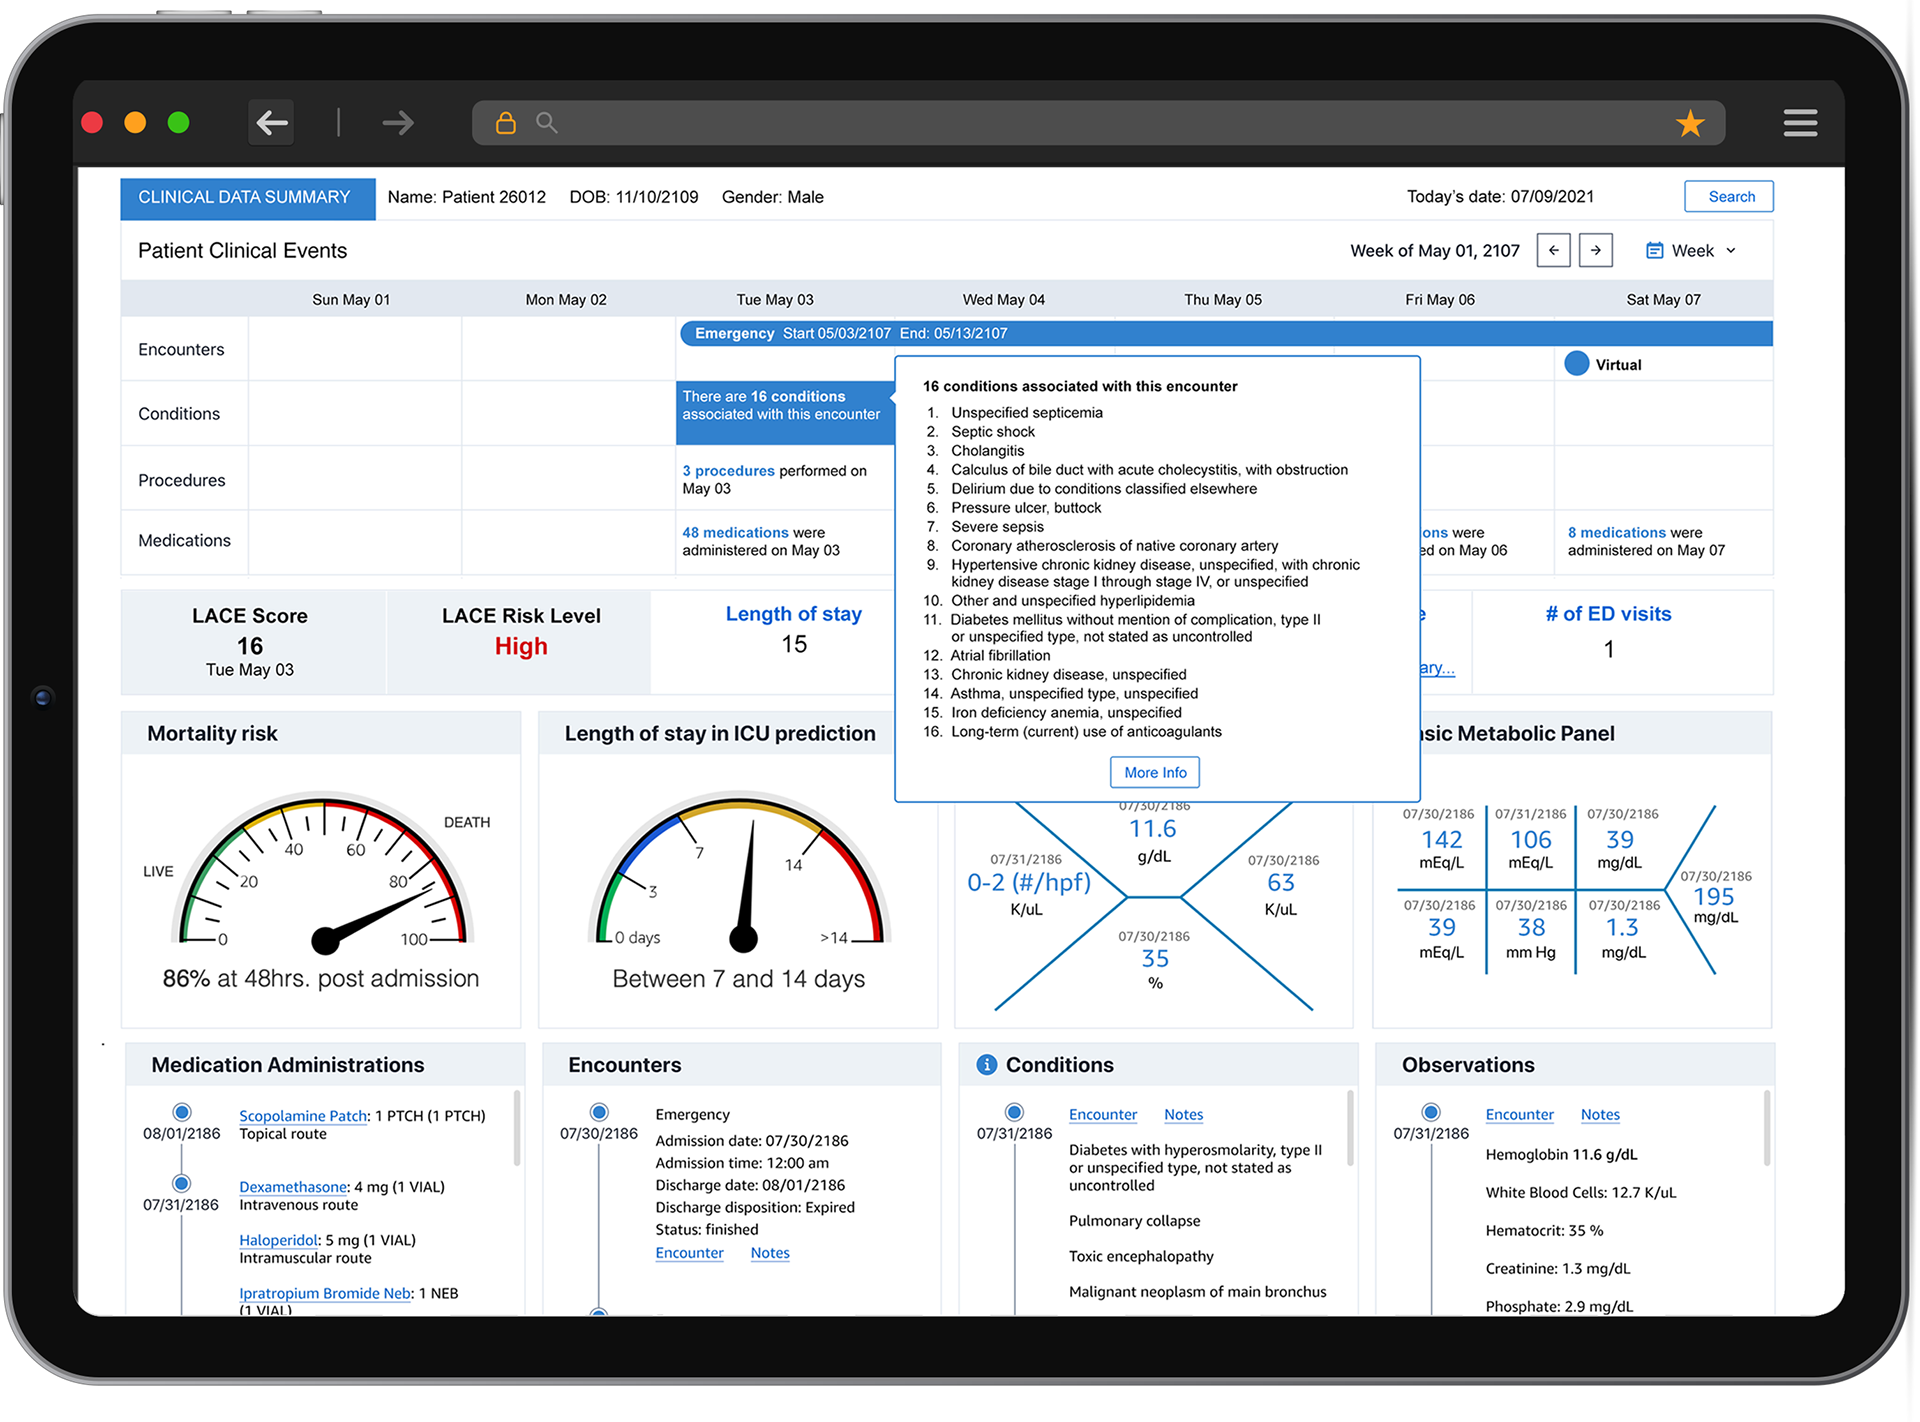
Task: Click Creatinine: 1.3 mg/dL observation
Action: click(1557, 1269)
